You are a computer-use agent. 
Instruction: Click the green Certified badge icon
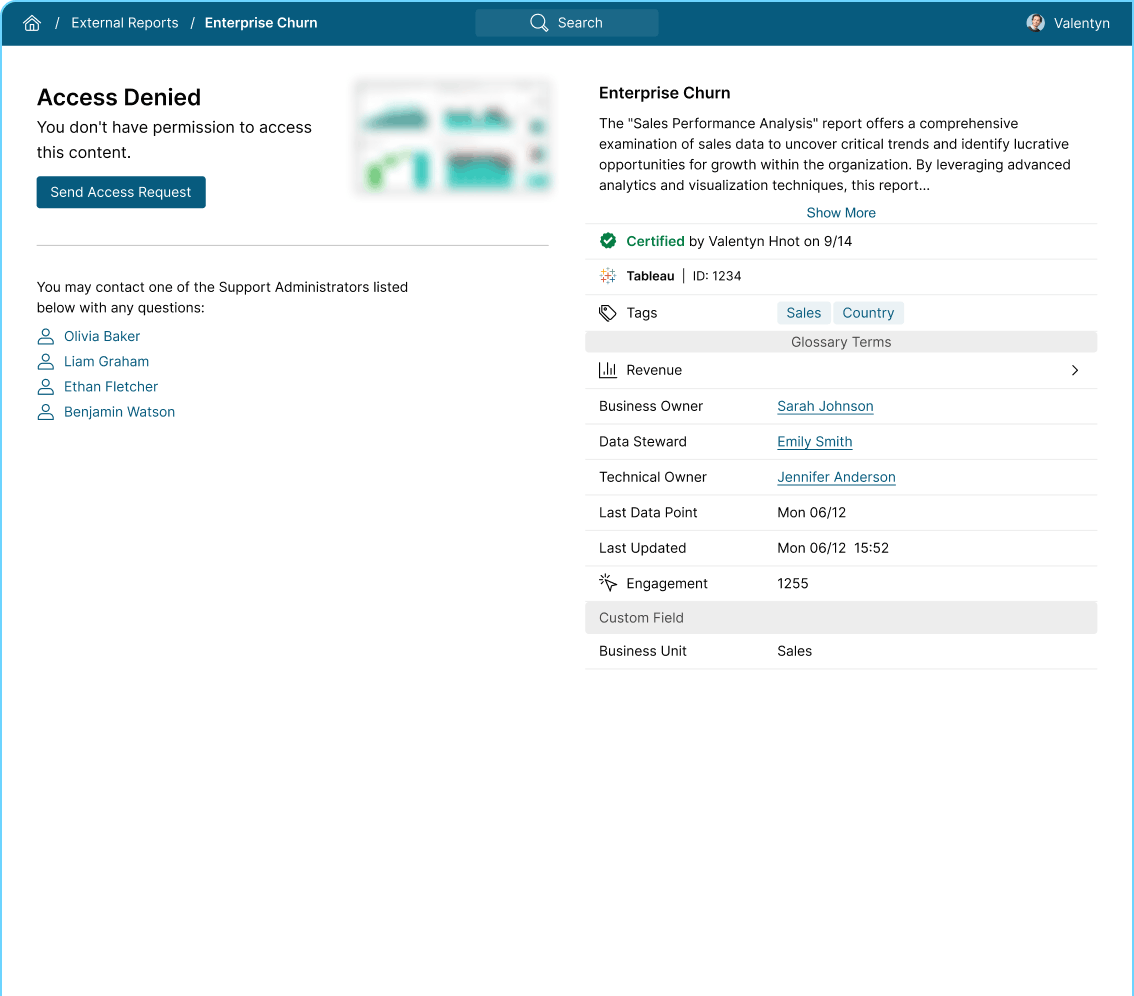(x=608, y=240)
